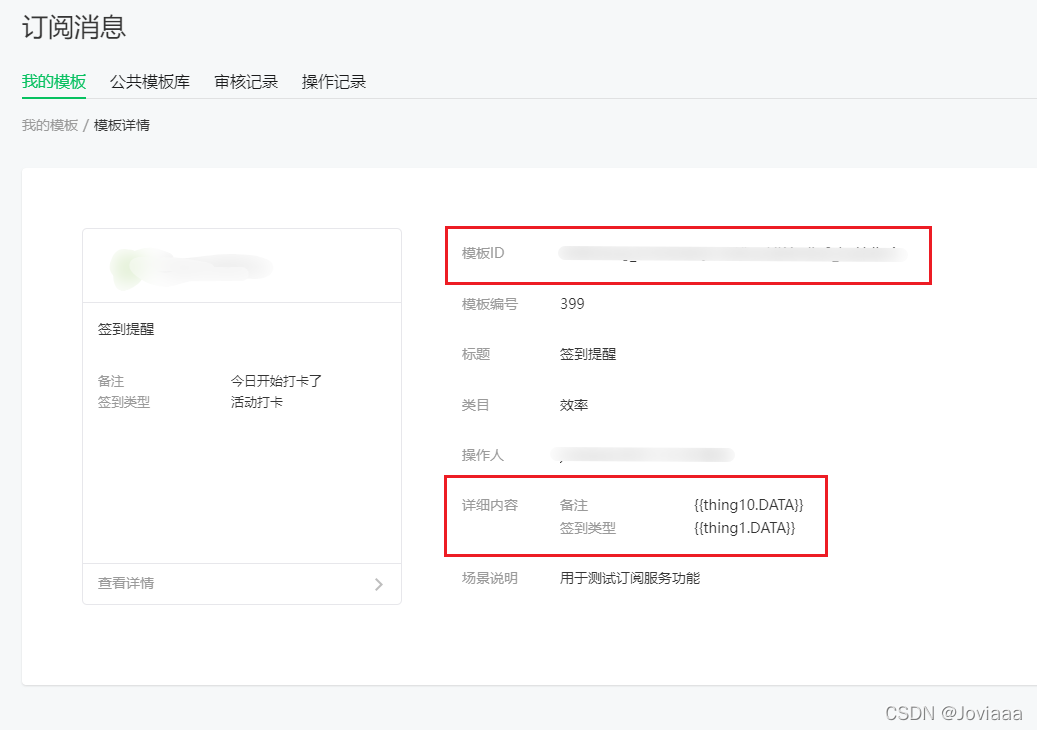Return to 我的模板 via the breadcrumb link
1037x730 pixels.
pos(48,124)
